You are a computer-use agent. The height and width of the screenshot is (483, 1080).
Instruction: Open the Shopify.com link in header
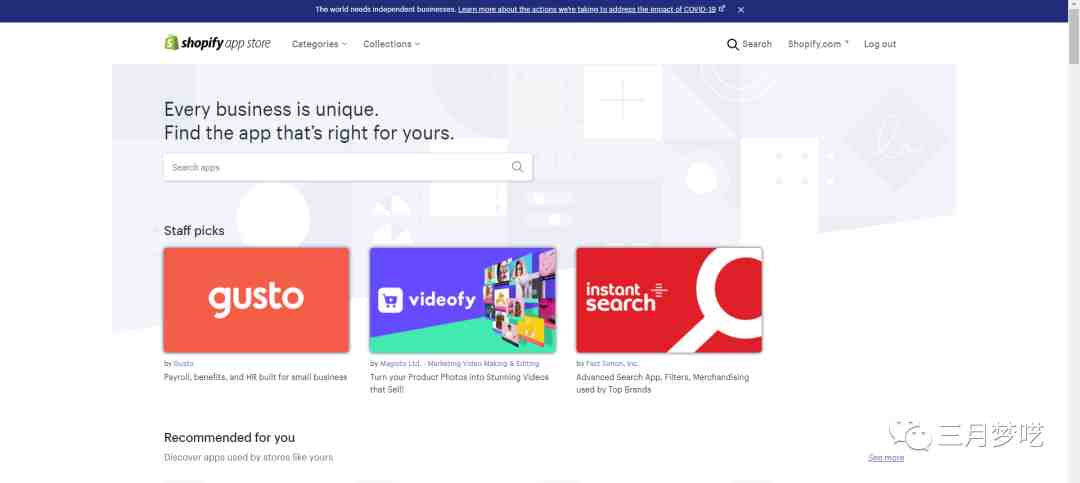818,44
